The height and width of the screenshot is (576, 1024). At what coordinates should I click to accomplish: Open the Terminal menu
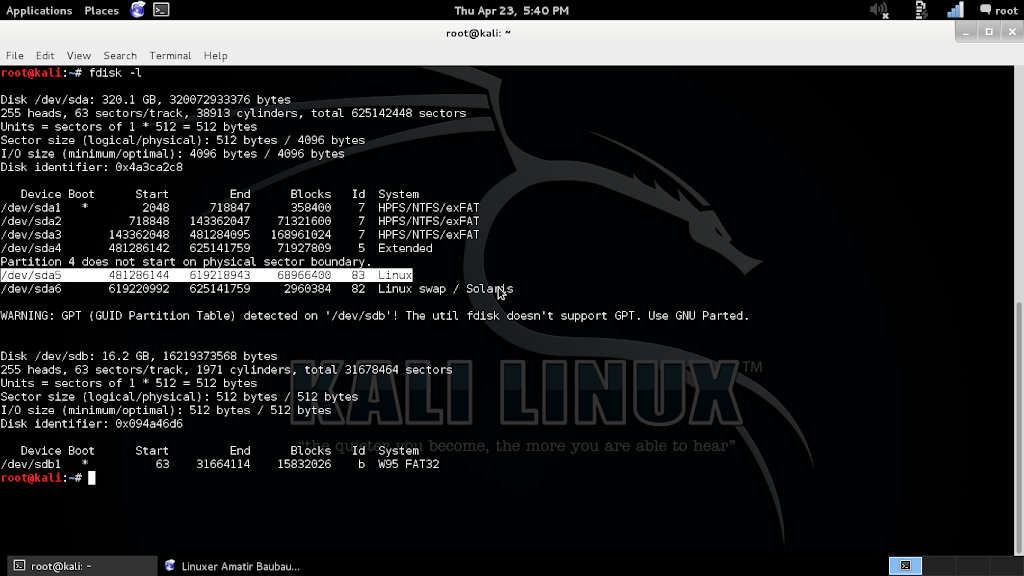[170, 56]
